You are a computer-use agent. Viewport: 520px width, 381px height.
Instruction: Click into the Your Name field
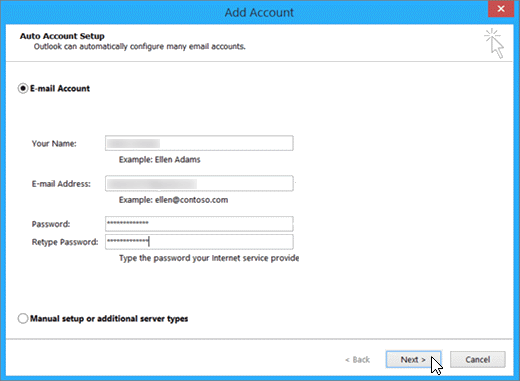click(x=199, y=143)
